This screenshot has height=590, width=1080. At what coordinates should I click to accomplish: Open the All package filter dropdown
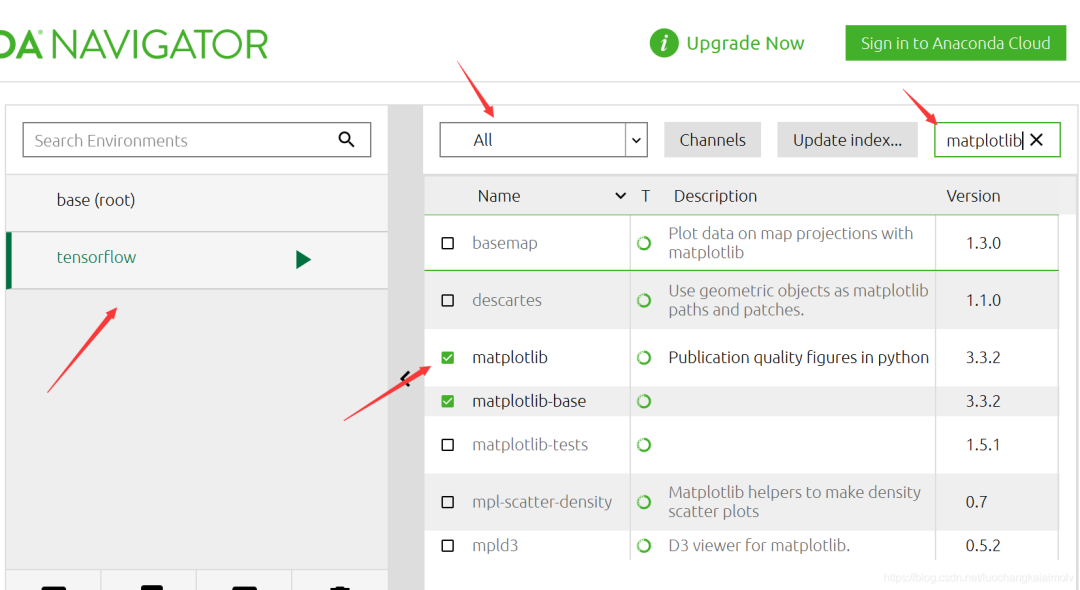pos(543,140)
